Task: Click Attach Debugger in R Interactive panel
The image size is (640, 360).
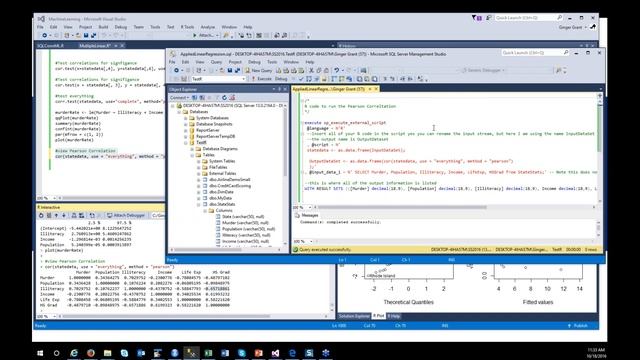Action: point(126,215)
